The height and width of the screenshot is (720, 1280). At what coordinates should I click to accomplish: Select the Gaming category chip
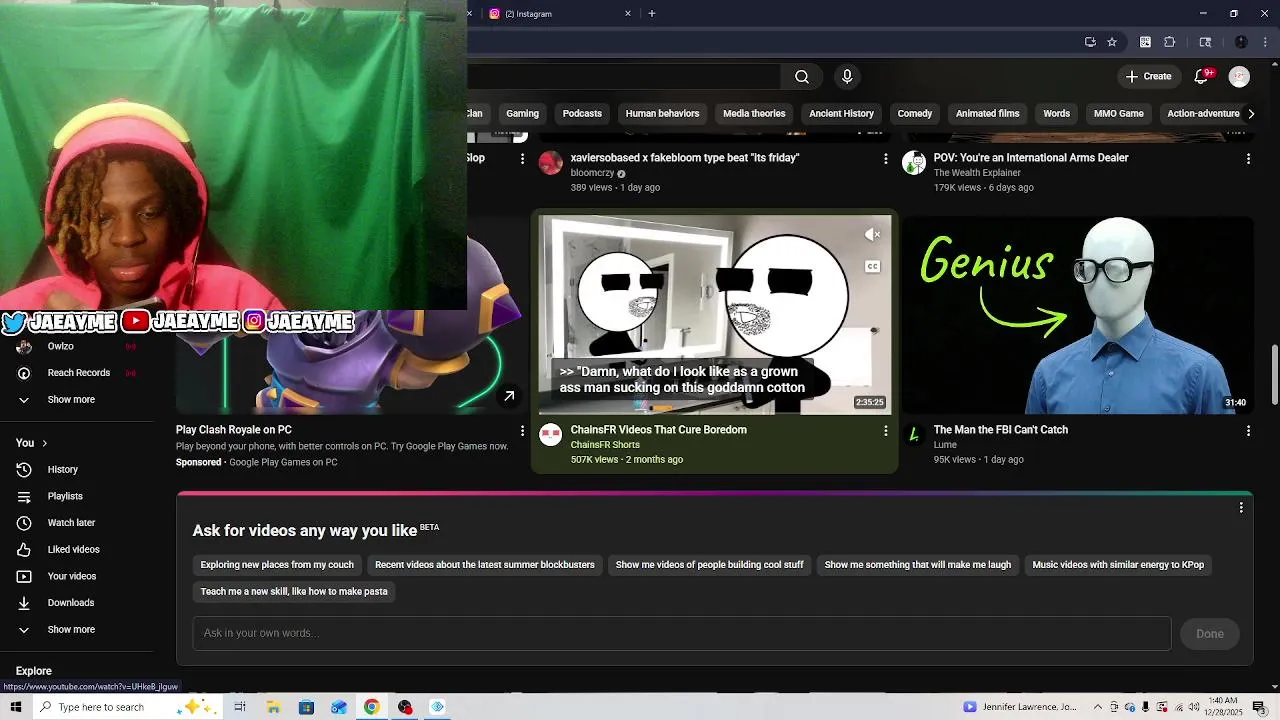point(522,114)
